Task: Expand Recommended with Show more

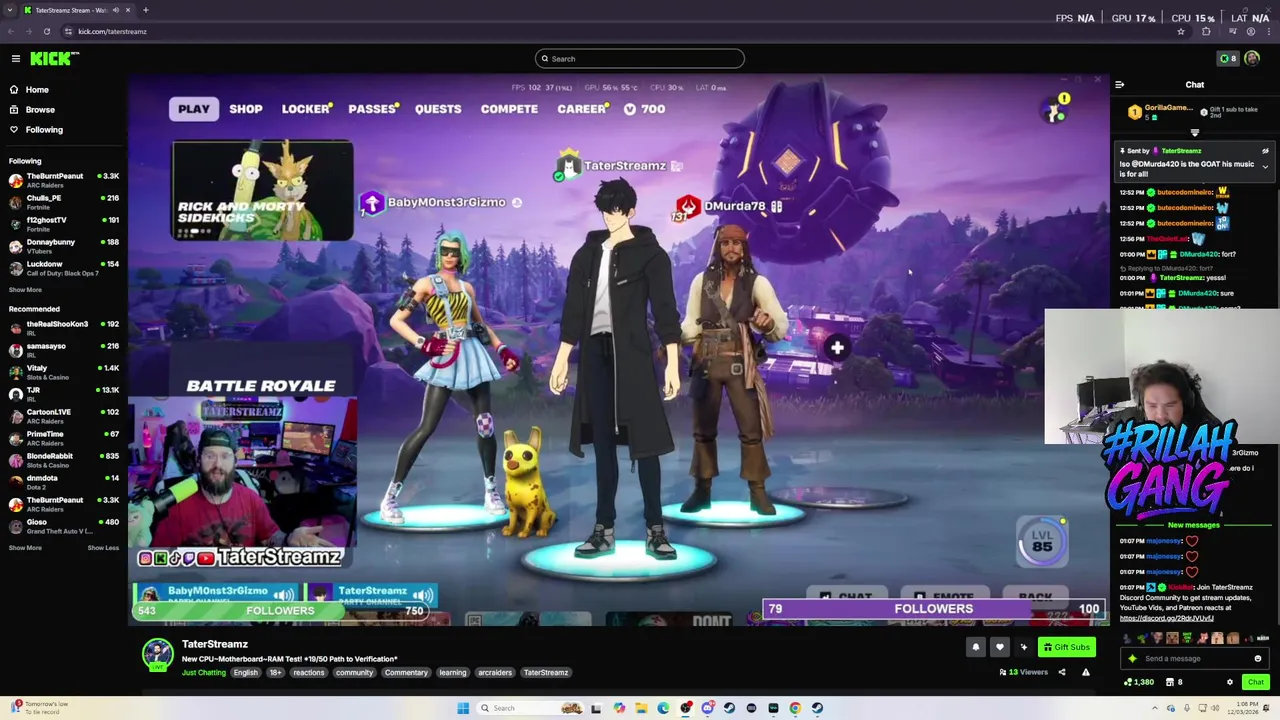Action: pyautogui.click(x=25, y=548)
